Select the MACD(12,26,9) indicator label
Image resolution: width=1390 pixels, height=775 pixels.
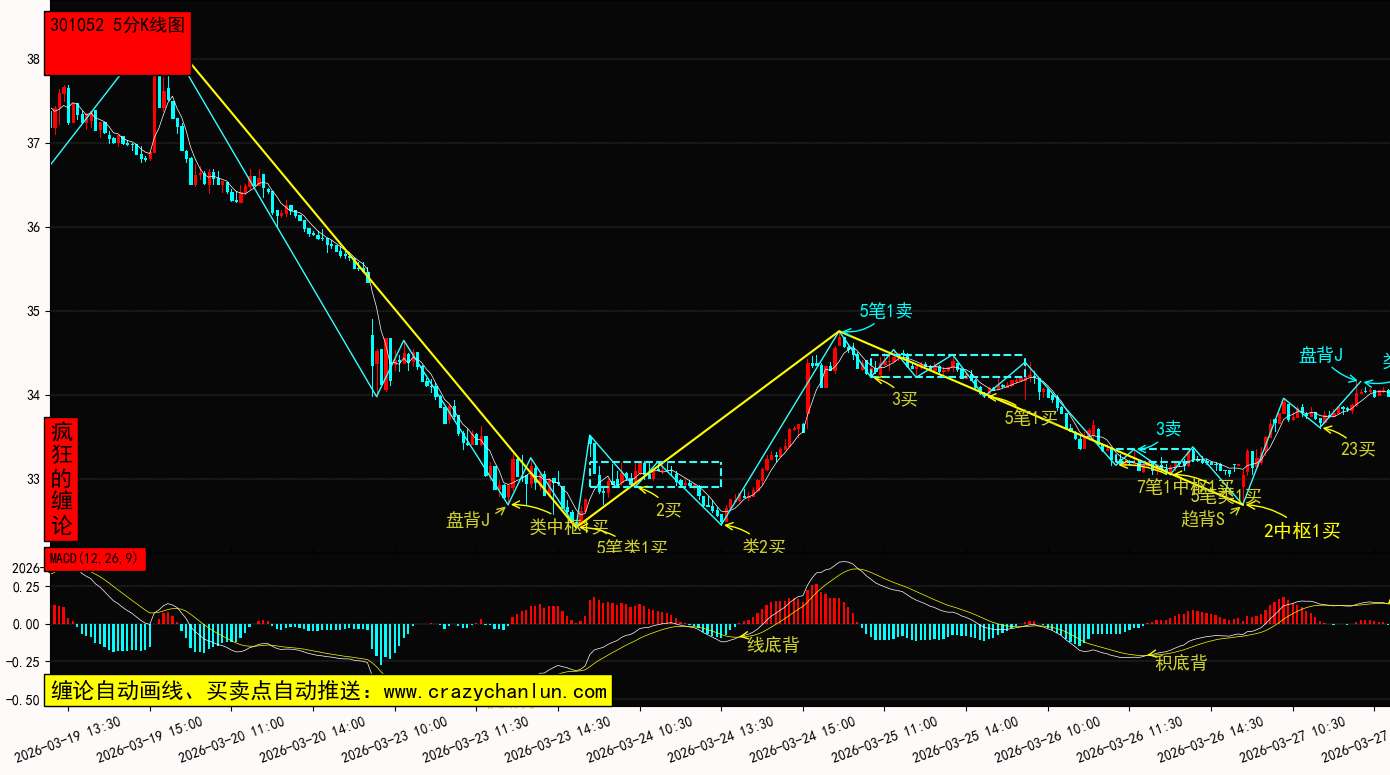pyautogui.click(x=95, y=559)
